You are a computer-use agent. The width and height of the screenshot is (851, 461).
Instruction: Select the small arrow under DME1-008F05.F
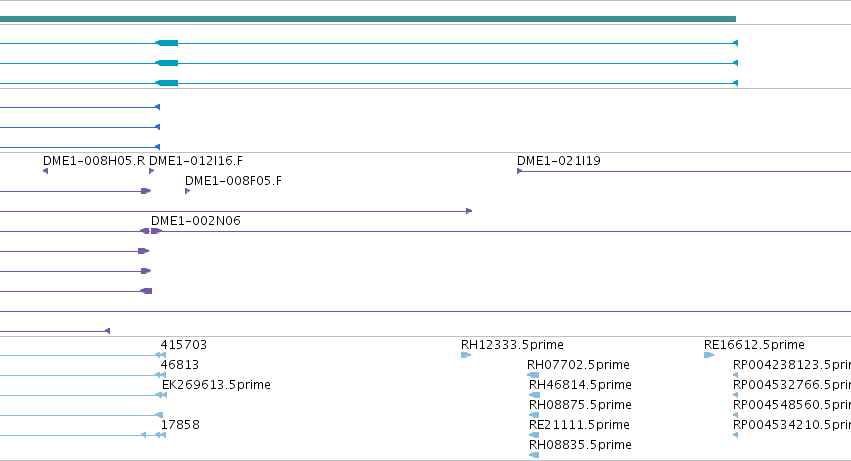(x=187, y=191)
